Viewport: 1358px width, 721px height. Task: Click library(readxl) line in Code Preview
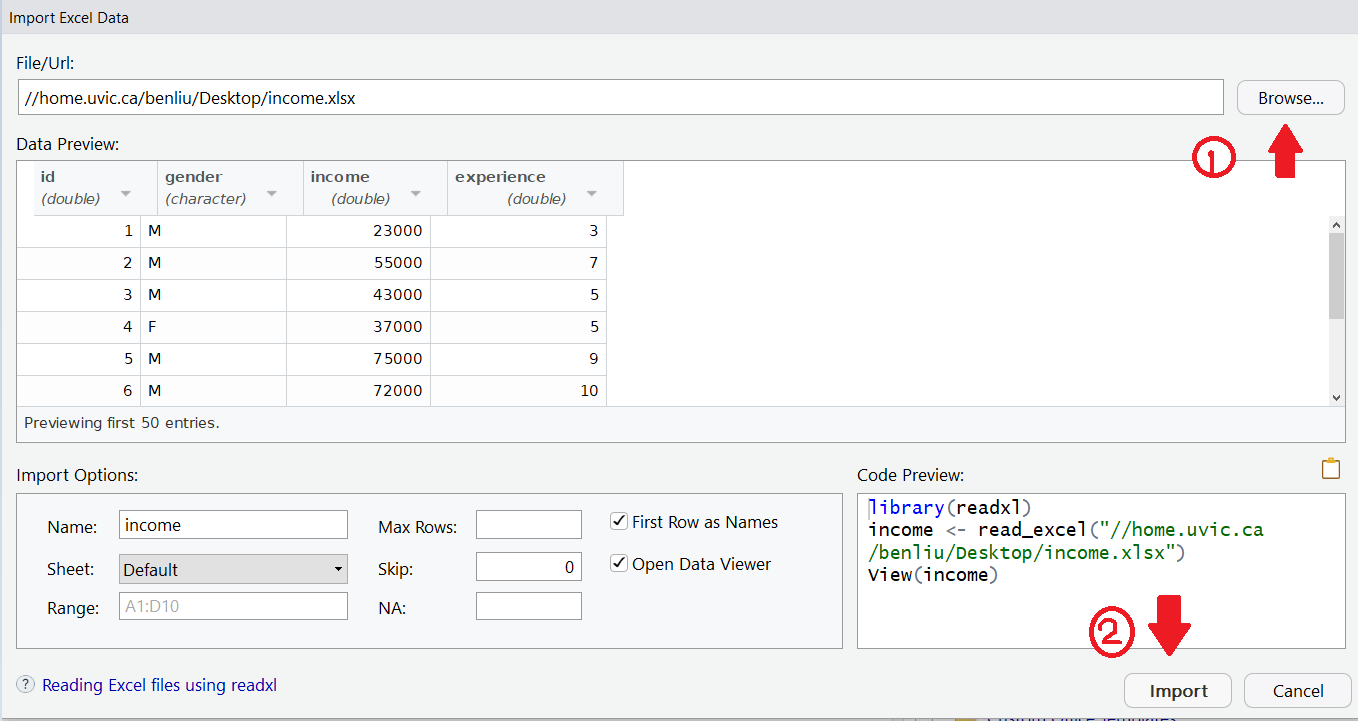click(950, 507)
